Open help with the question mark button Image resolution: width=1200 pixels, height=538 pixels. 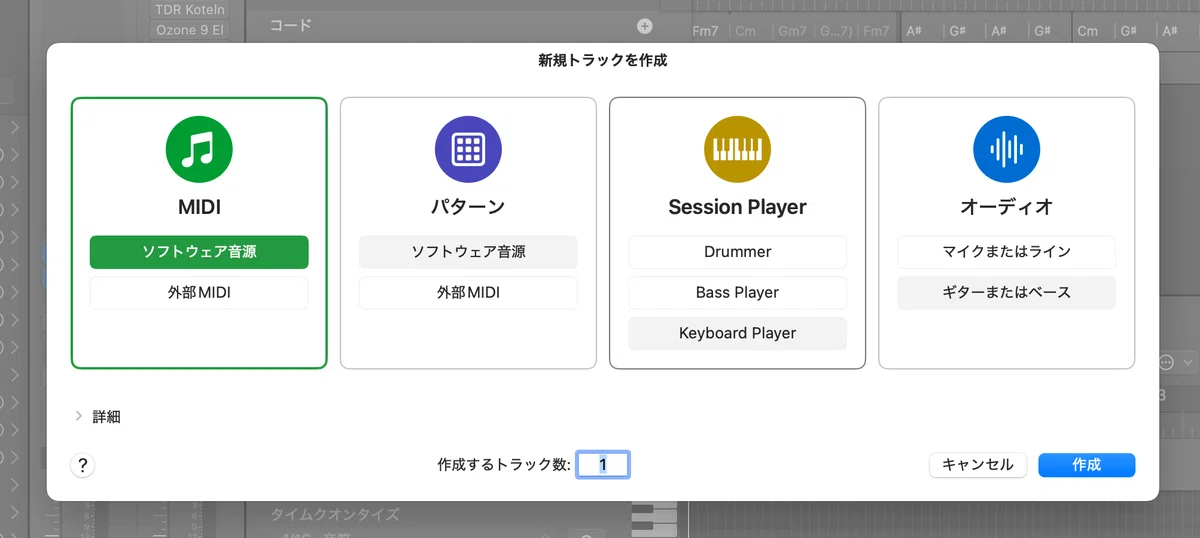click(83, 465)
